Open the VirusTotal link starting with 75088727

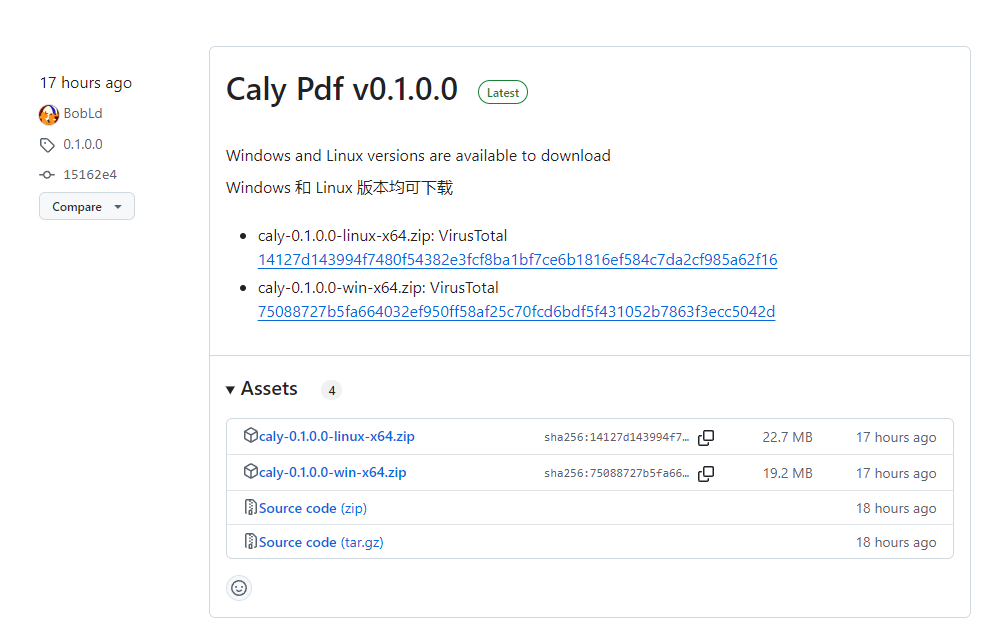pyautogui.click(x=516, y=312)
